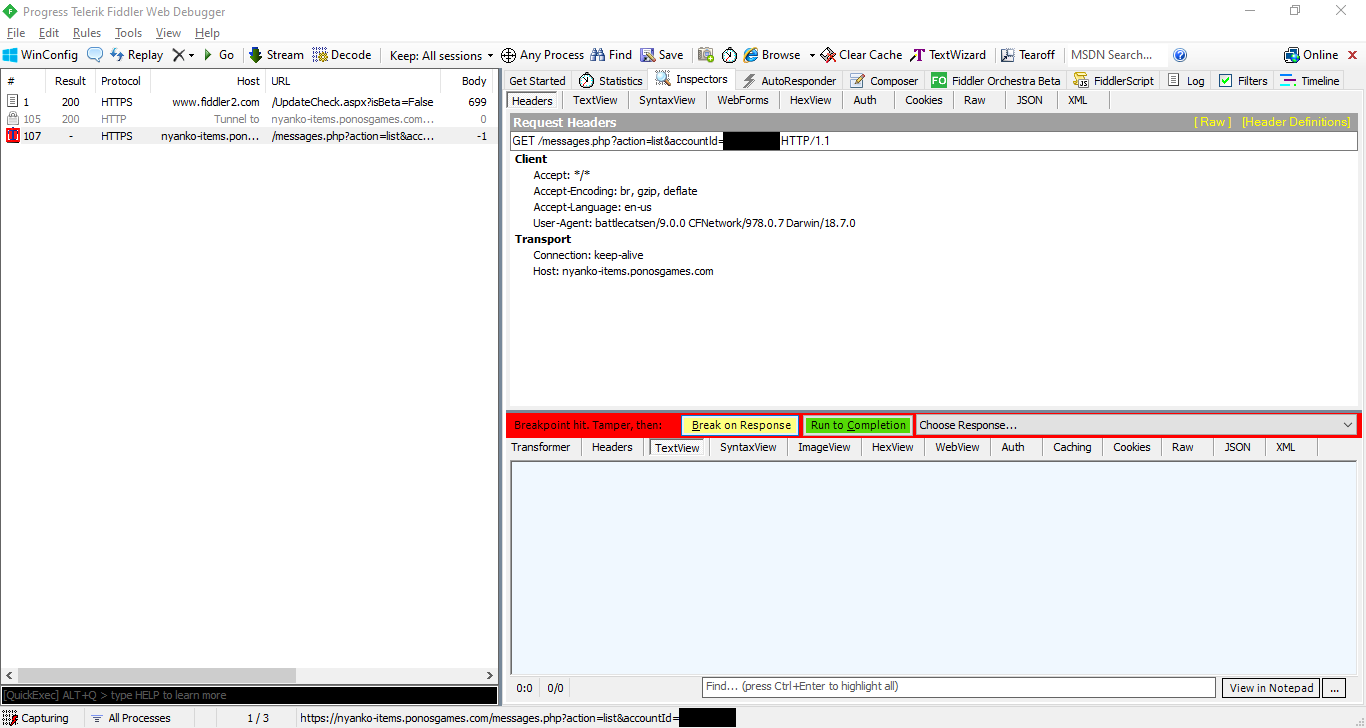
Task: Click Clear Cache toolbar button
Action: pos(861,55)
